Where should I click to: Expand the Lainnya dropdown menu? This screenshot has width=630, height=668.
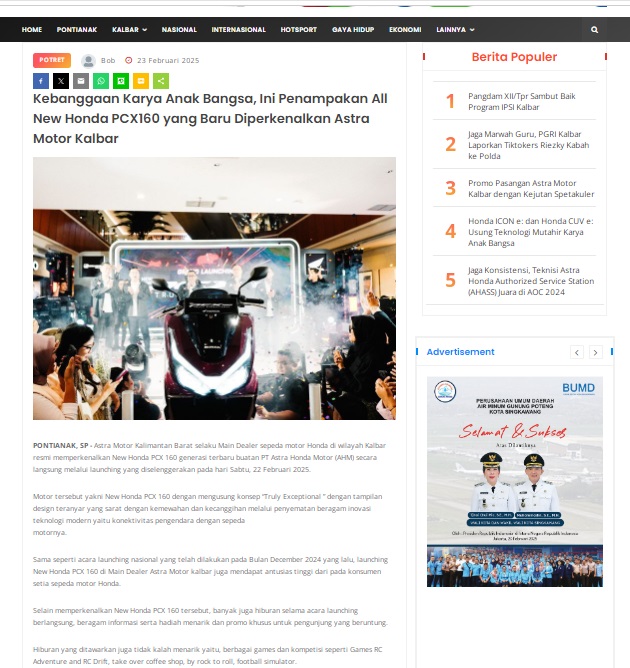pos(455,29)
